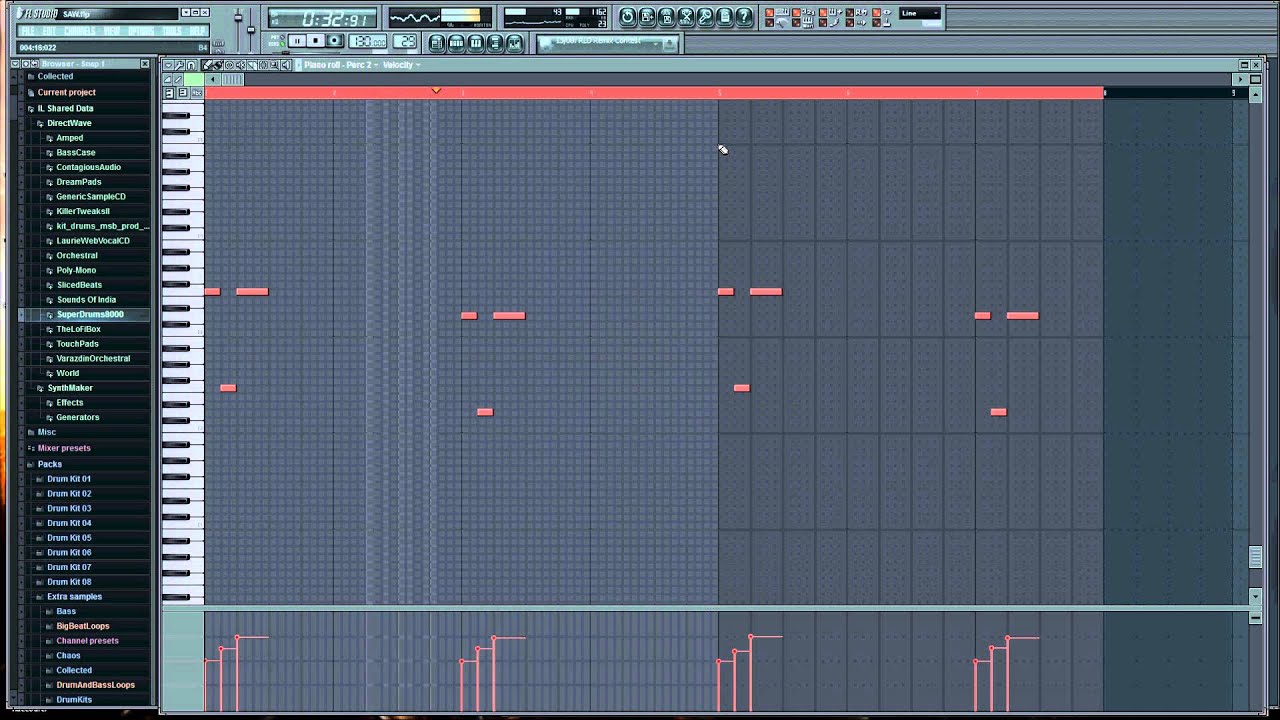
Task: Open the piano roll magnet snap options
Action: pyautogui.click(x=191, y=65)
